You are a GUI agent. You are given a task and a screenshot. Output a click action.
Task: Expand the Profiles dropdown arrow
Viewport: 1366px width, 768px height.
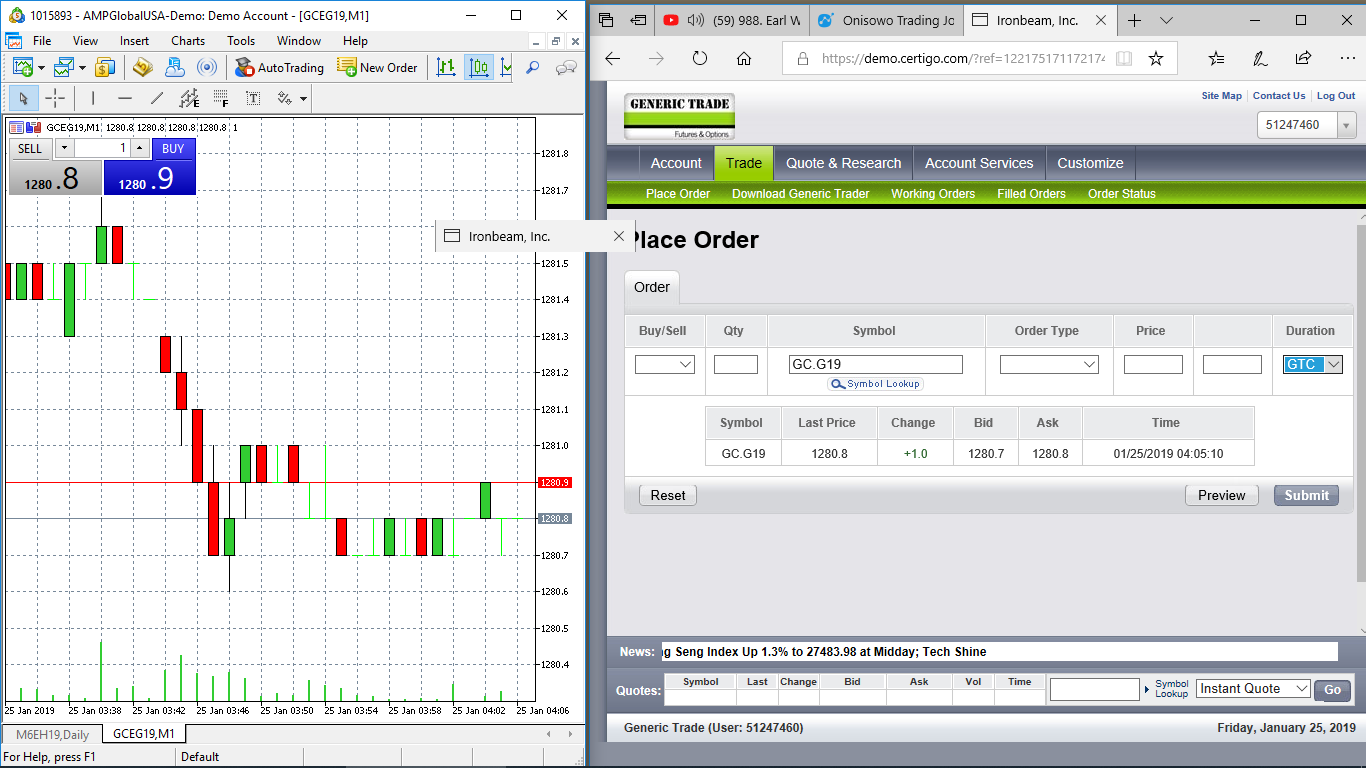point(82,67)
